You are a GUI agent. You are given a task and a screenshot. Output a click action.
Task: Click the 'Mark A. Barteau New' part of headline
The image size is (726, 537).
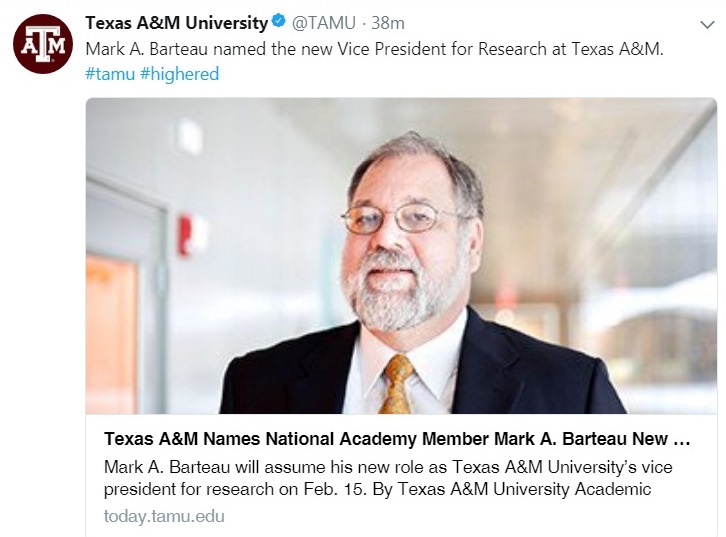580,439
